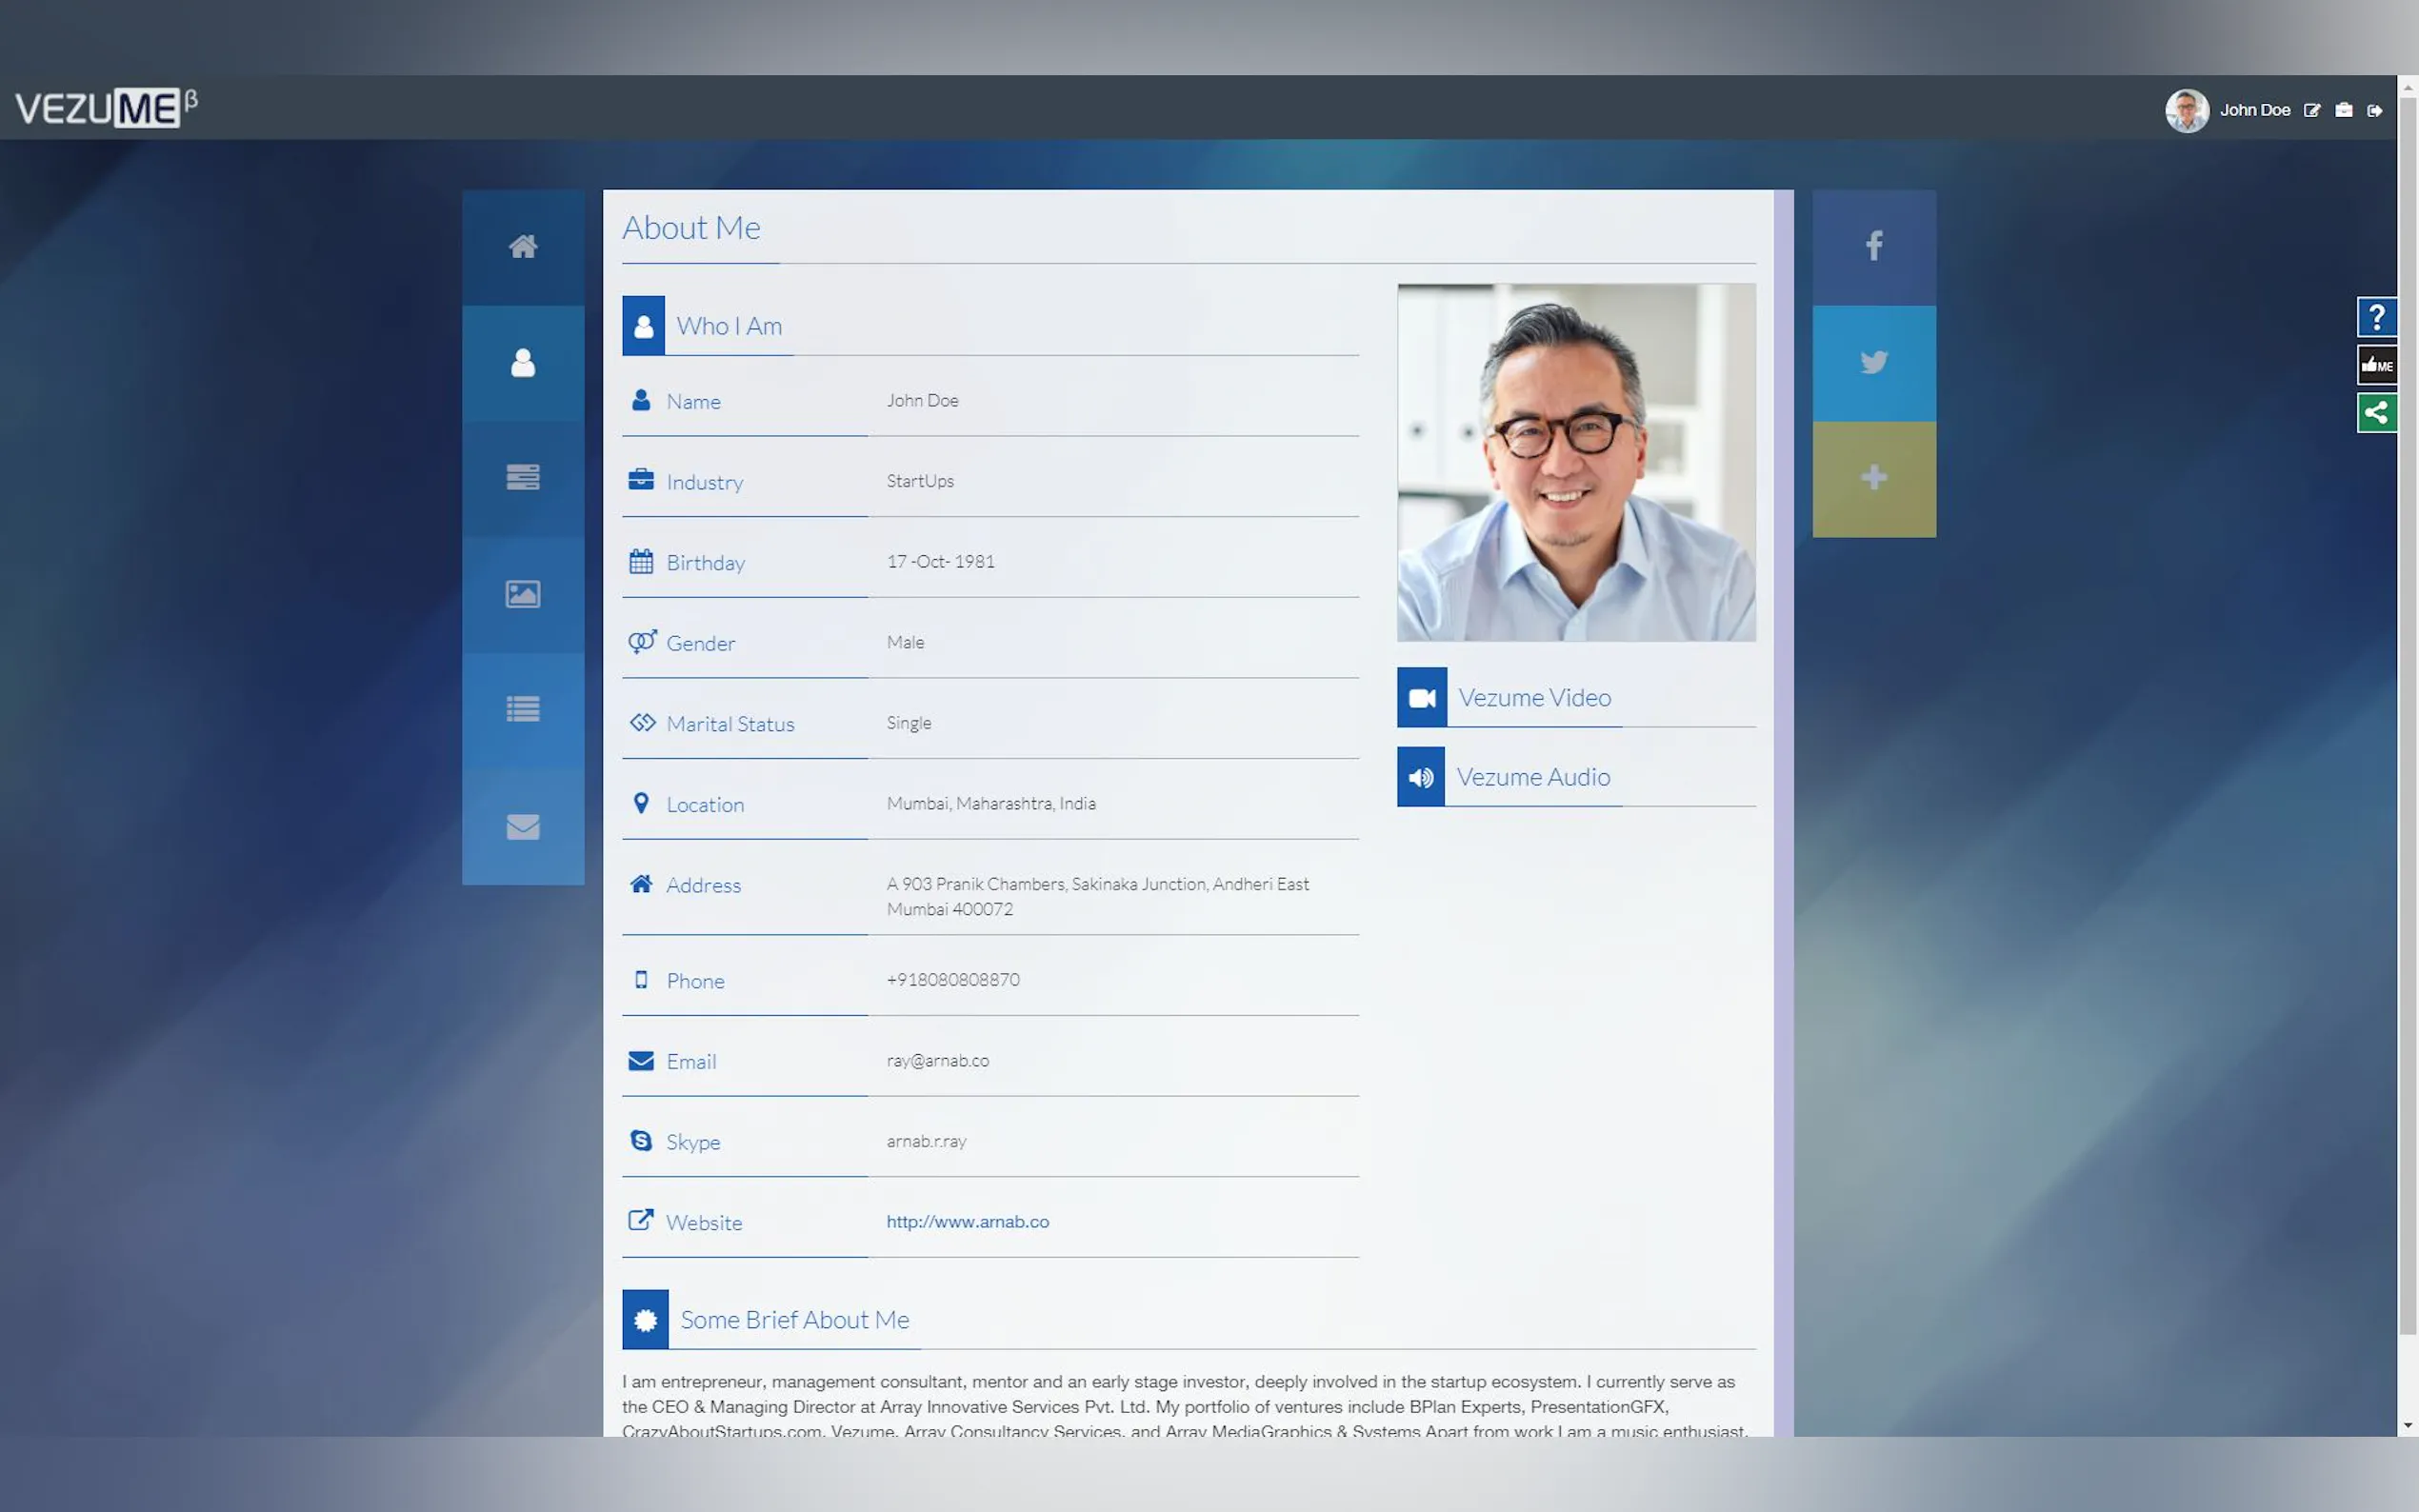The image size is (2419, 1512).
Task: Select the About Me person sidebar tile
Action: [x=523, y=363]
